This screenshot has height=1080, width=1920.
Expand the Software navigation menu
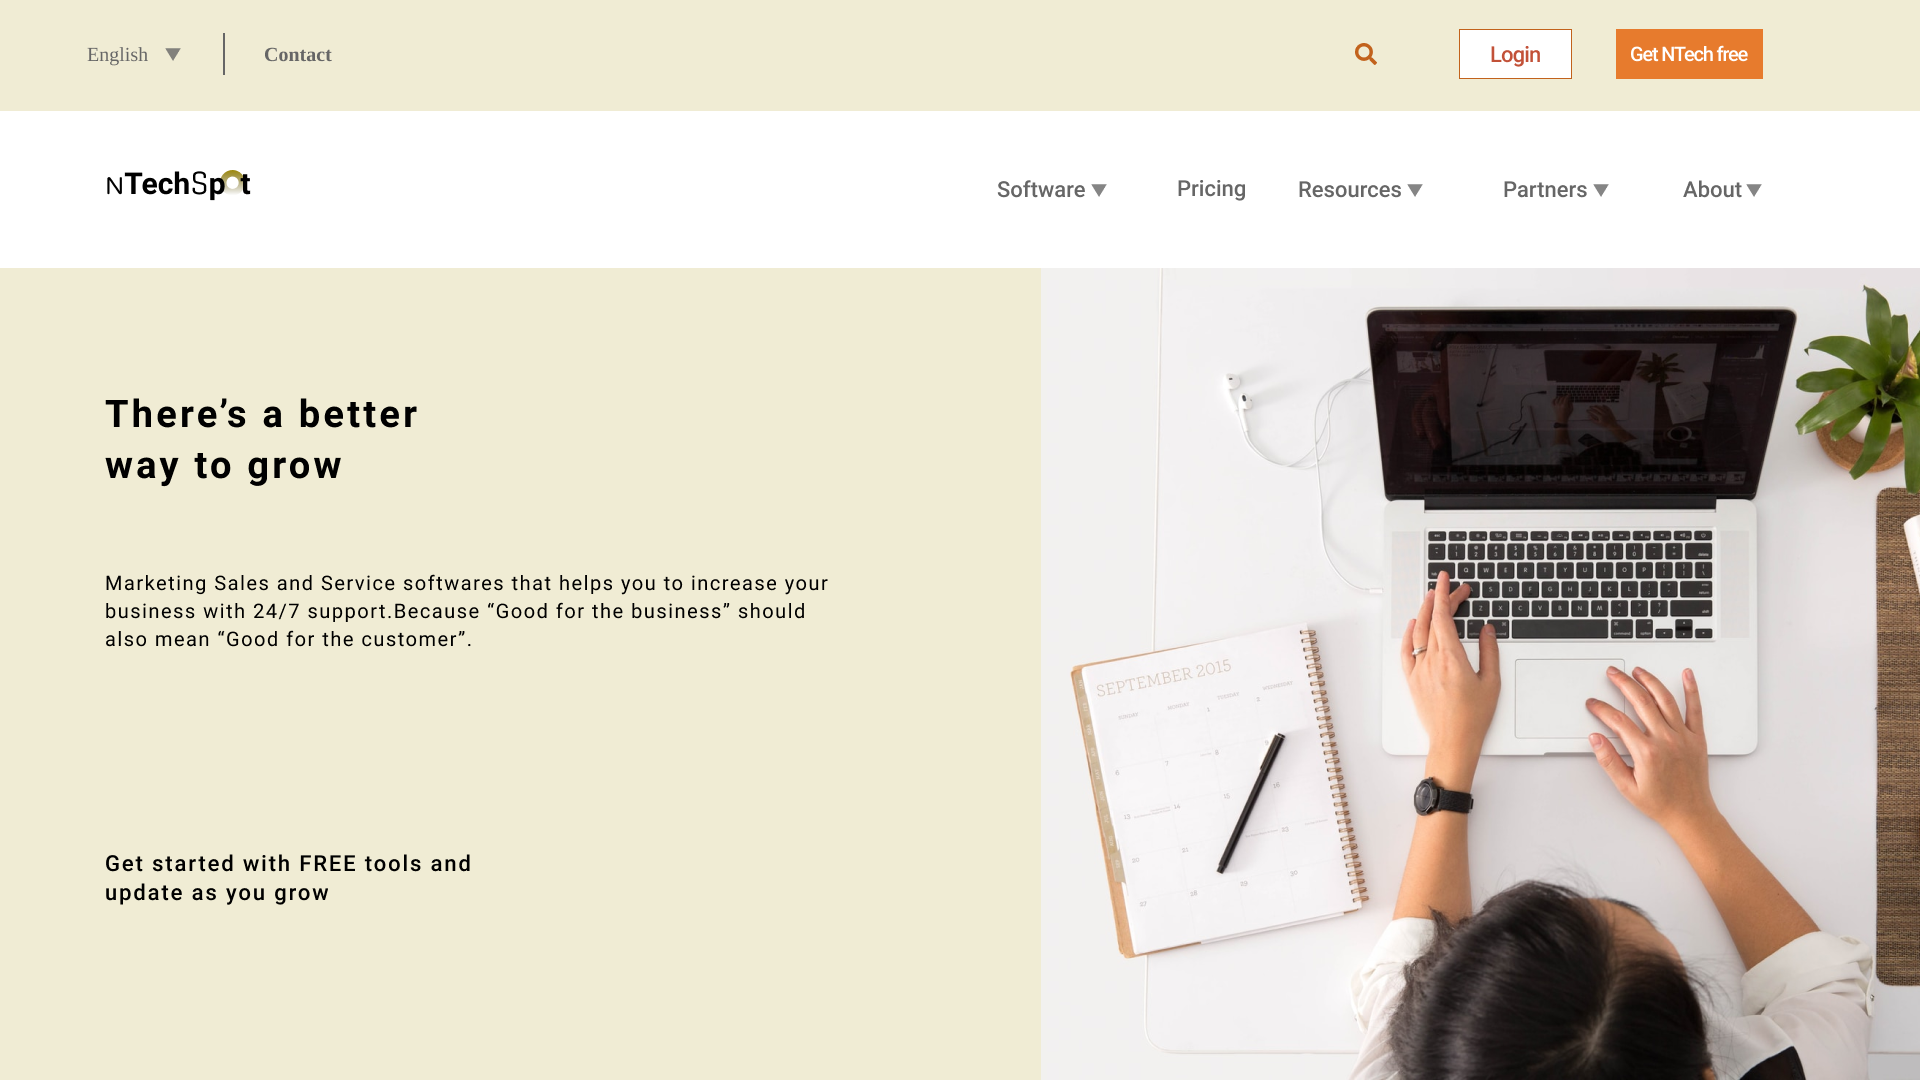[x=1052, y=190]
